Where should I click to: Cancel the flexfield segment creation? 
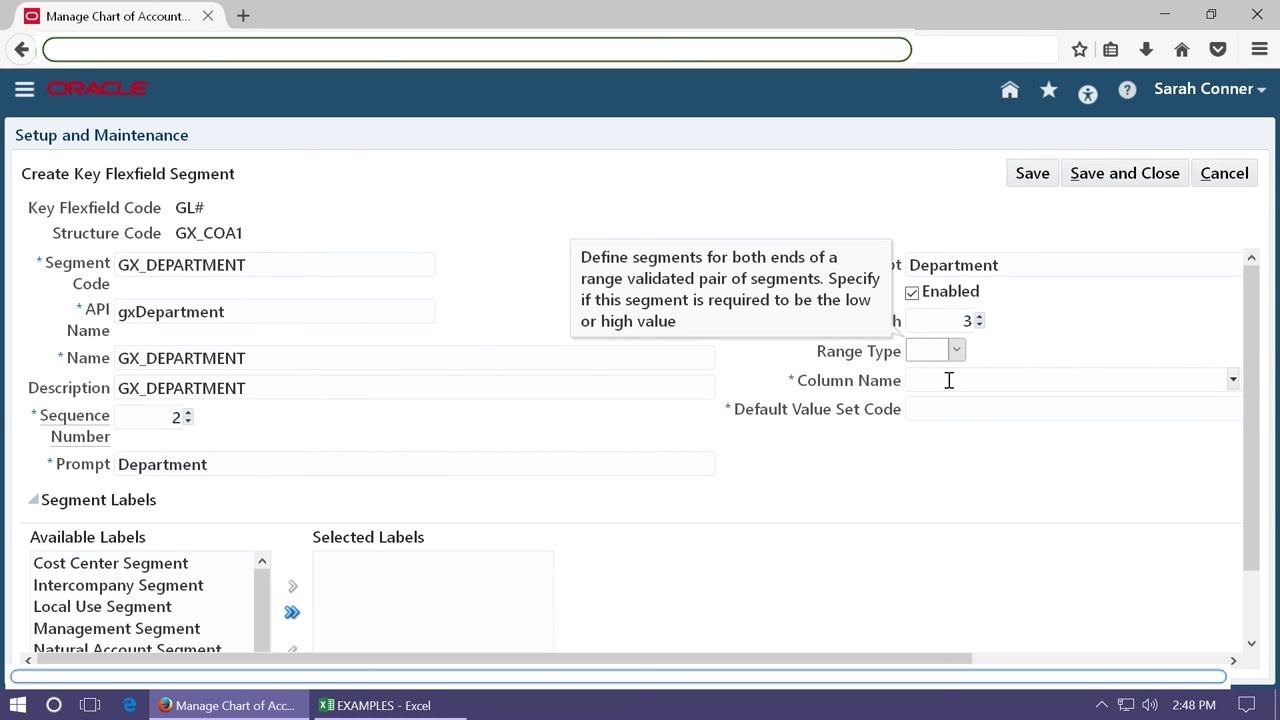[x=1224, y=173]
